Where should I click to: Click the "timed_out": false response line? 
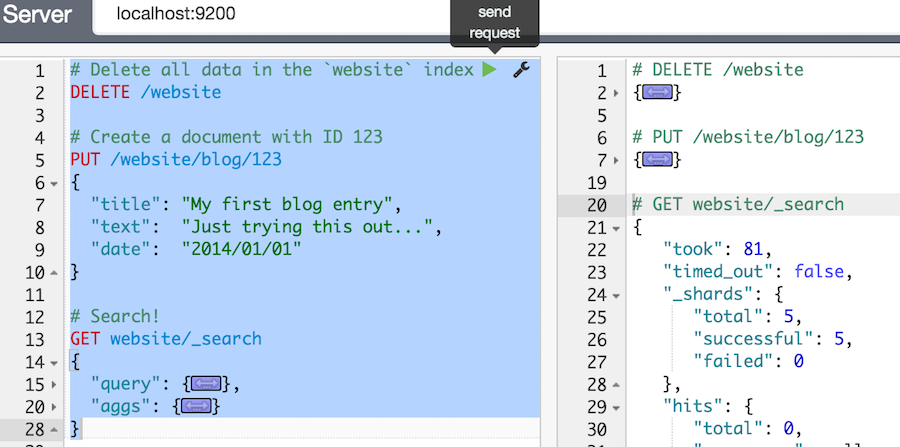(x=759, y=271)
